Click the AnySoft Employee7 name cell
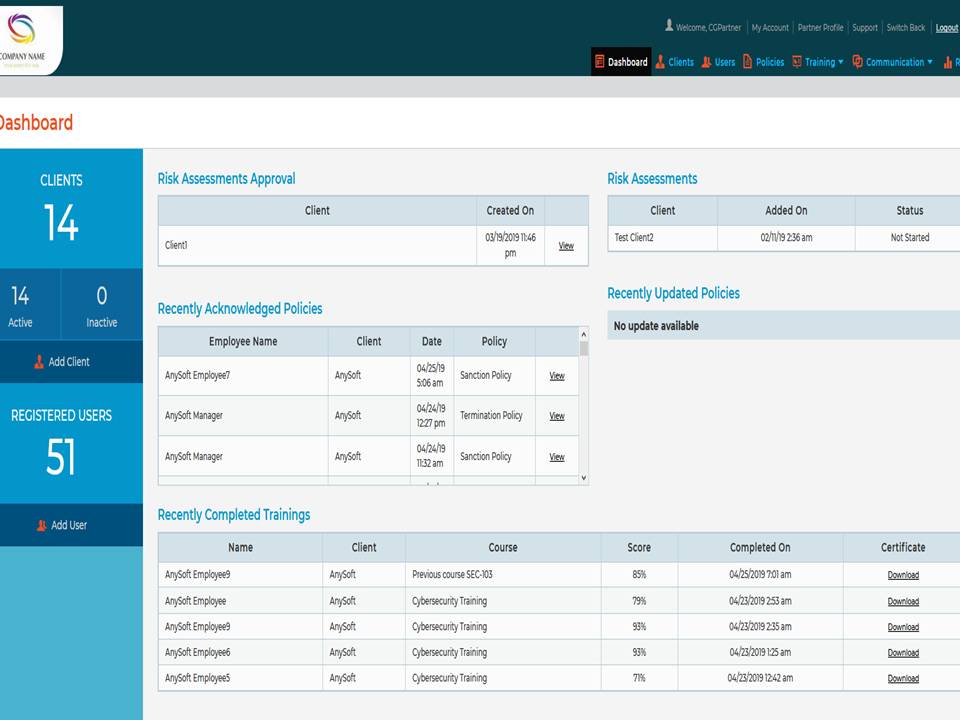 point(243,375)
